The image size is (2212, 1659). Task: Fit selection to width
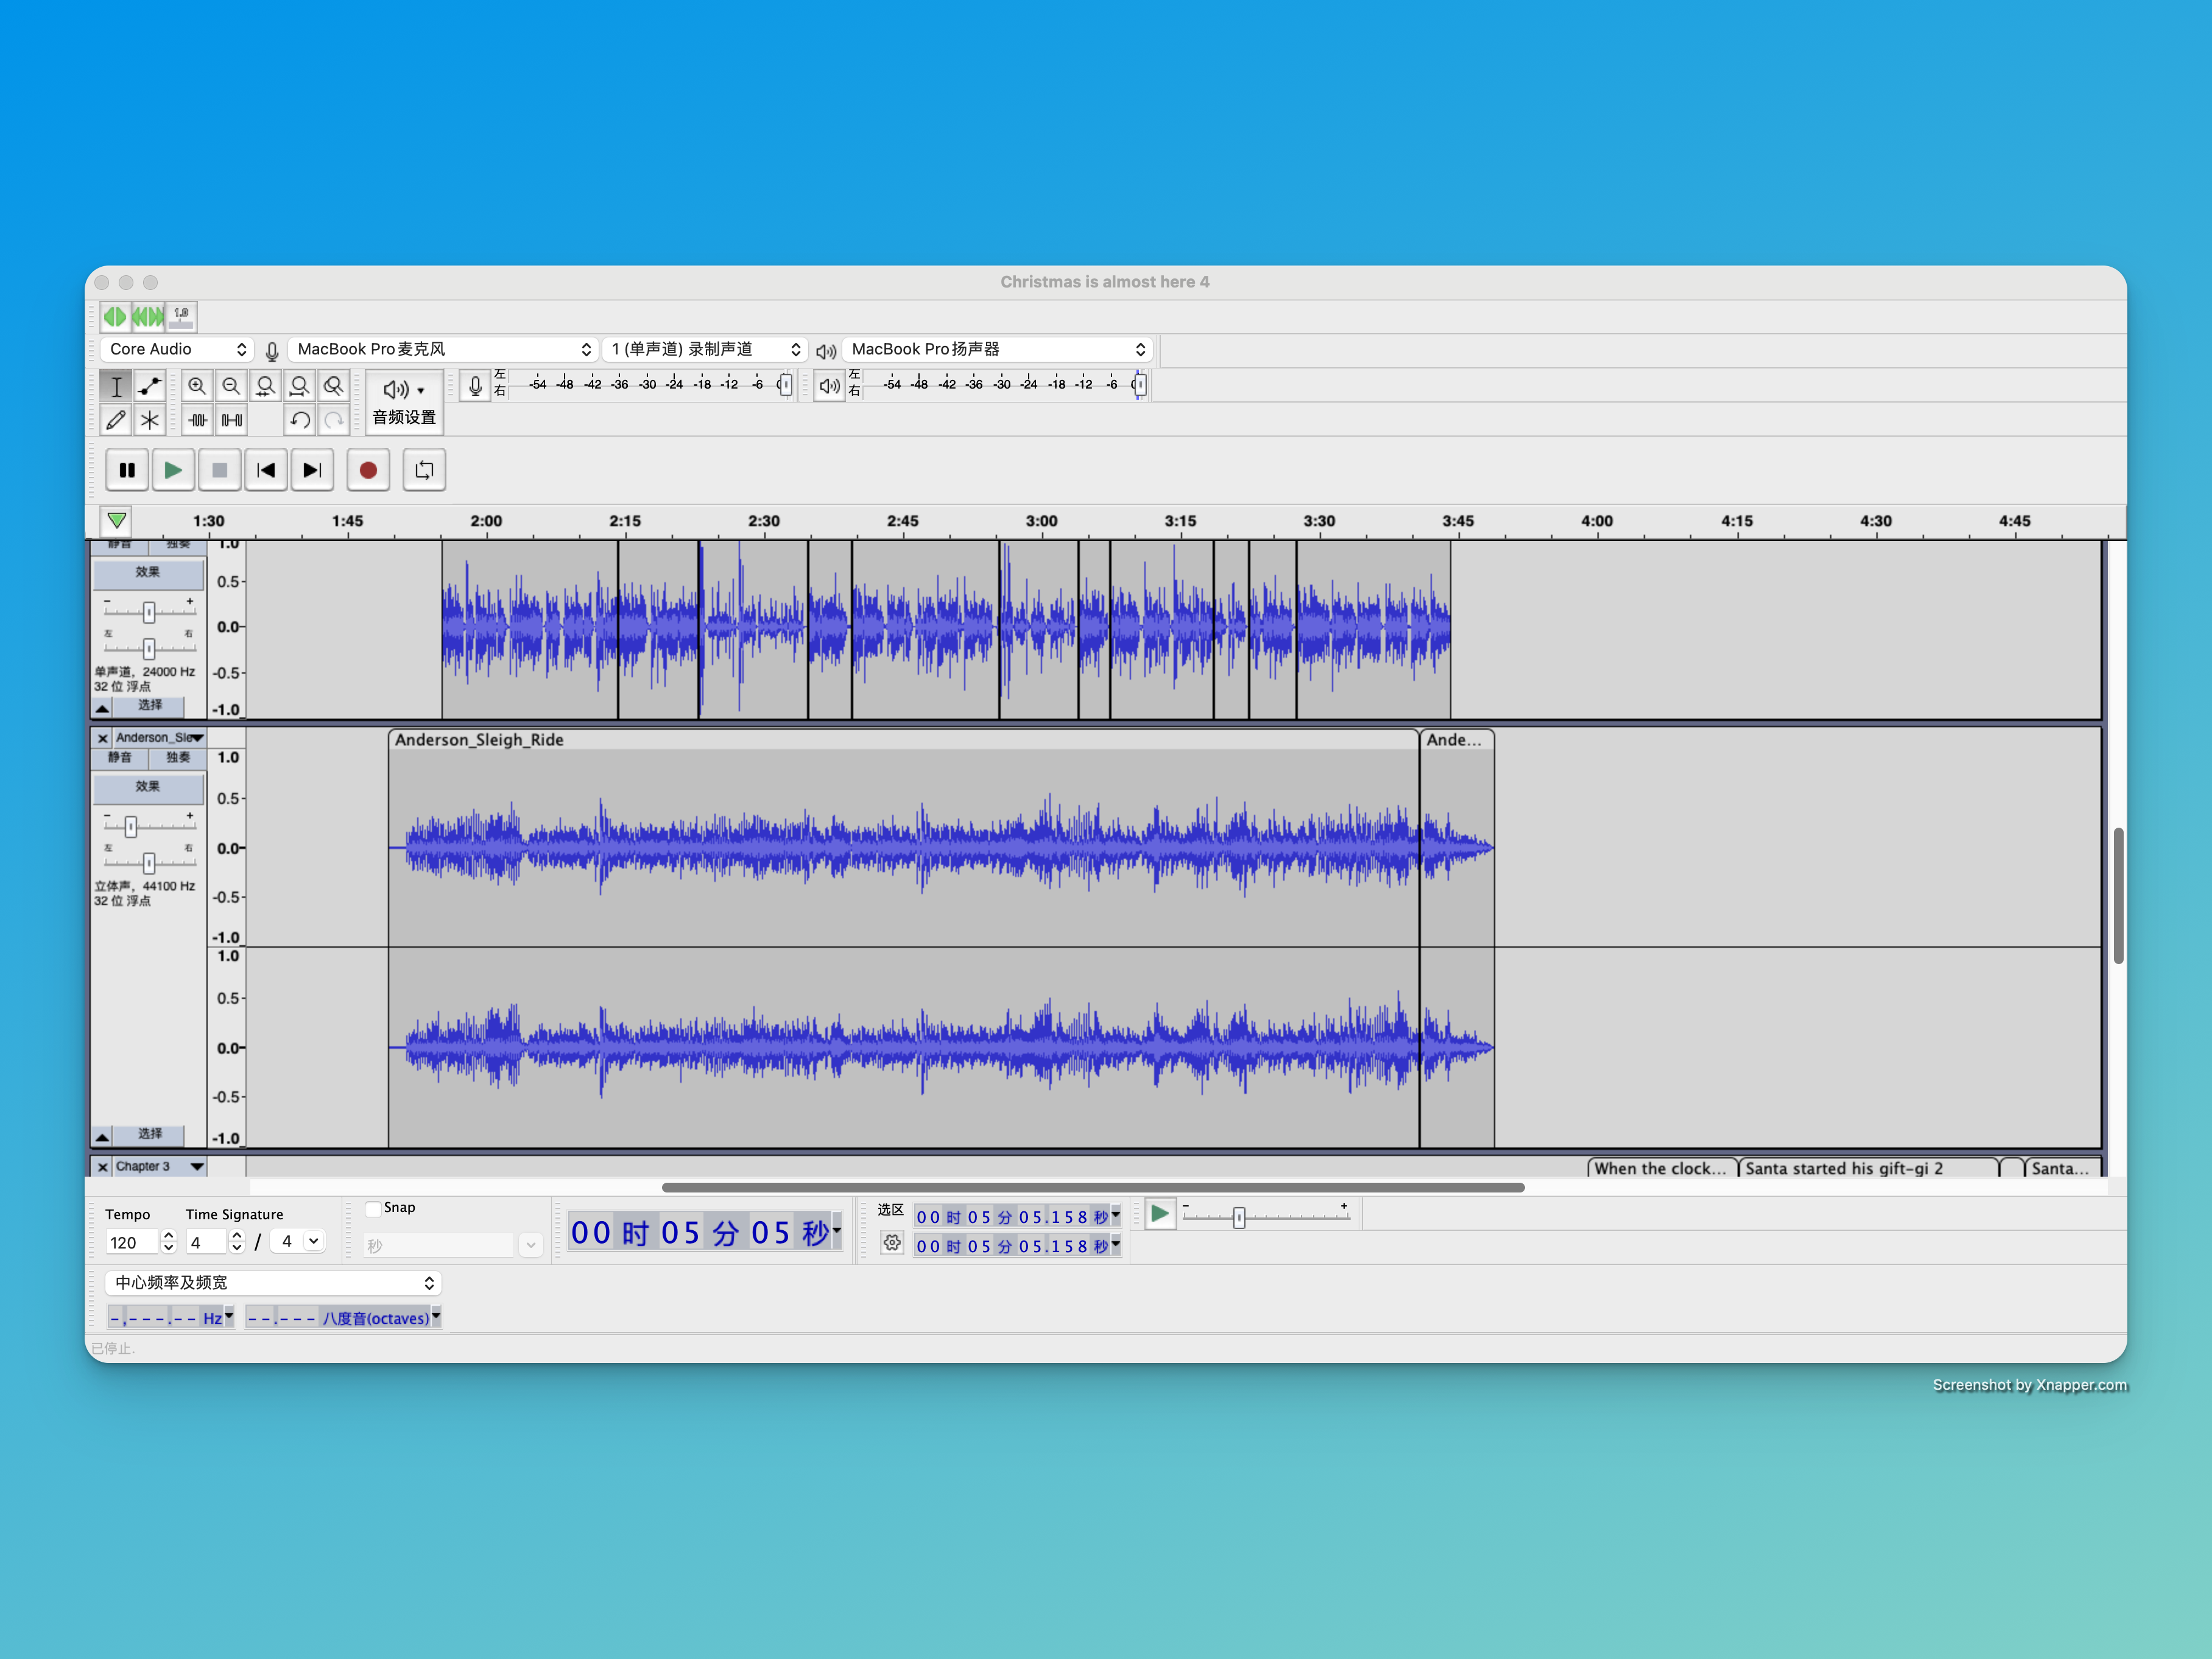click(x=265, y=386)
